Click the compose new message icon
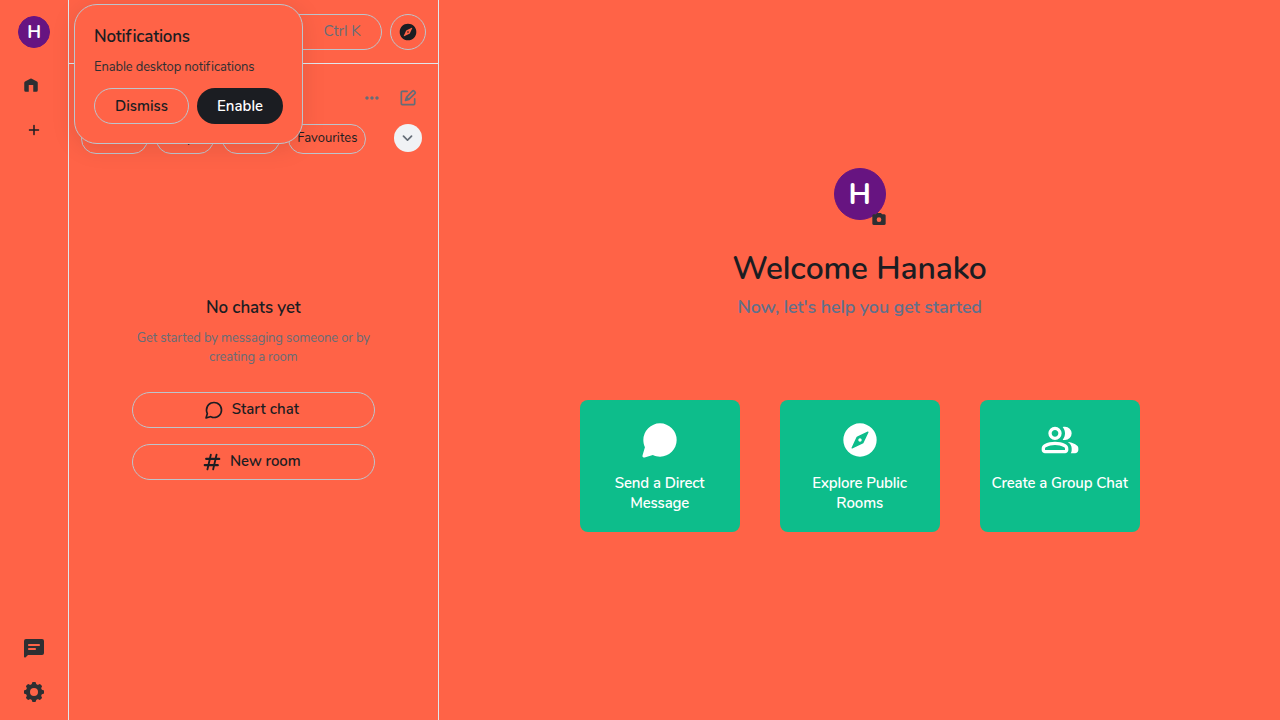Image resolution: width=1280 pixels, height=720 pixels. coord(408,98)
